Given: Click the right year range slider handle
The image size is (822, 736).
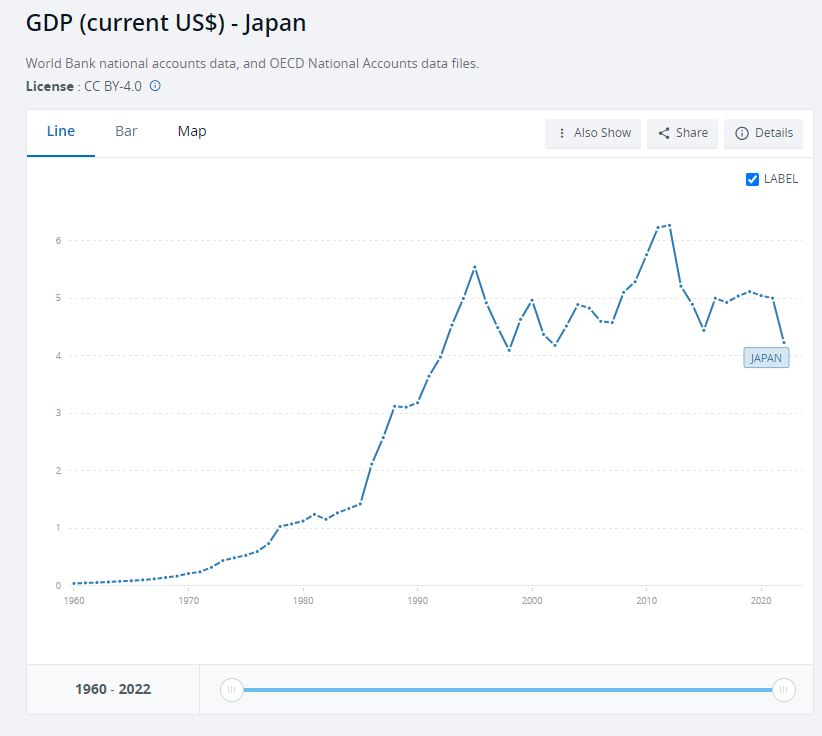Looking at the screenshot, I should (x=784, y=689).
